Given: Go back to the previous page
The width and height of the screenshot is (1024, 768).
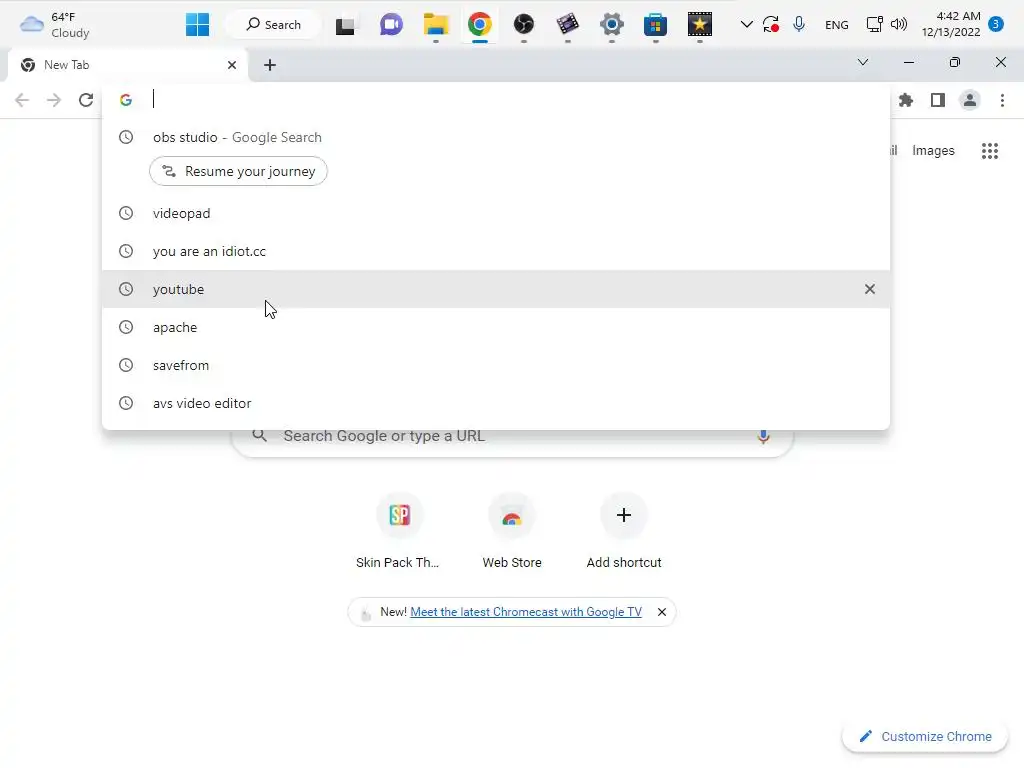Looking at the screenshot, I should click(x=22, y=100).
